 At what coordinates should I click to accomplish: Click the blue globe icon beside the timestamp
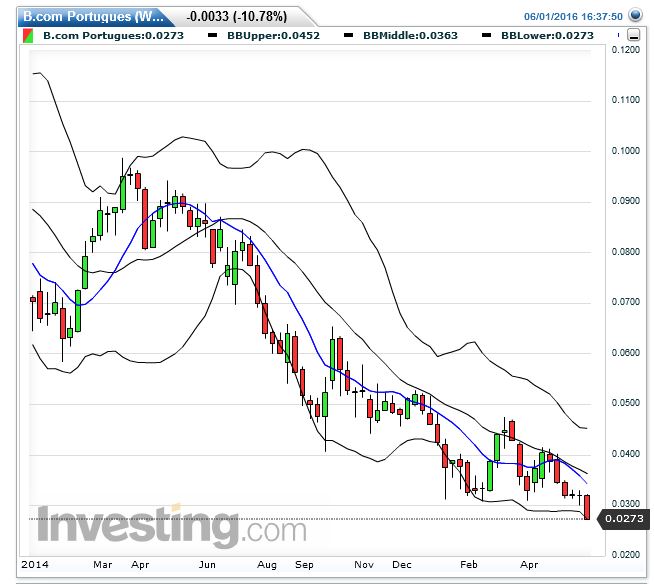[x=635, y=15]
